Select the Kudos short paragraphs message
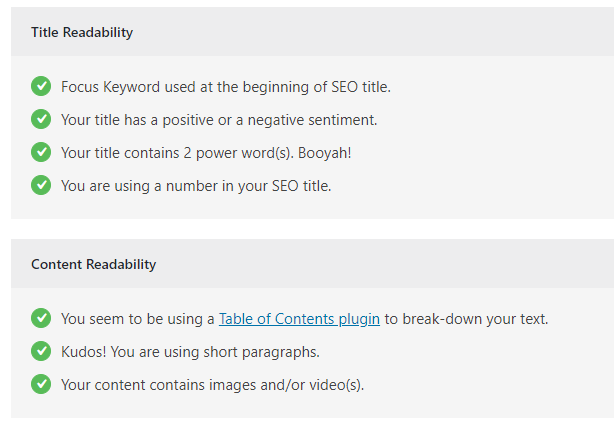614x428 pixels. click(190, 352)
